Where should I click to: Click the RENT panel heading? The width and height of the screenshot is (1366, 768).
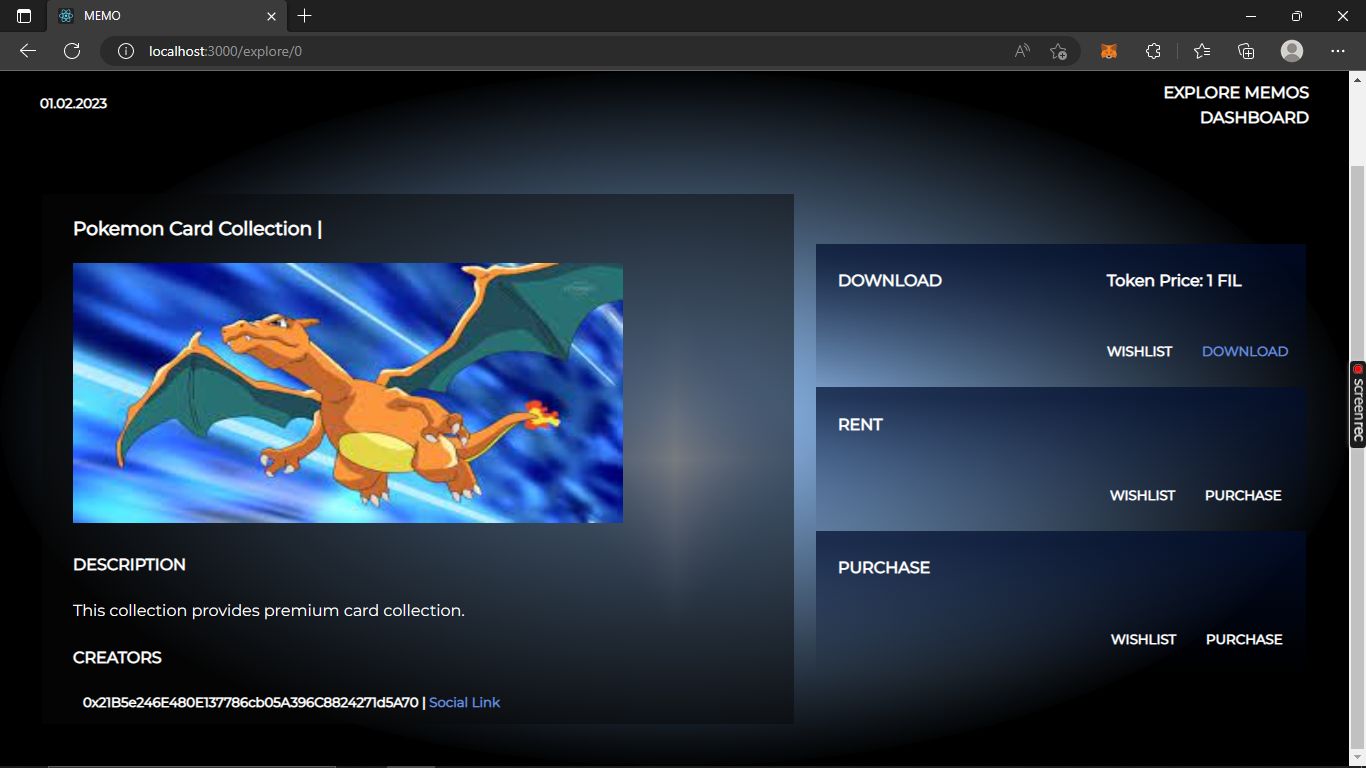860,425
